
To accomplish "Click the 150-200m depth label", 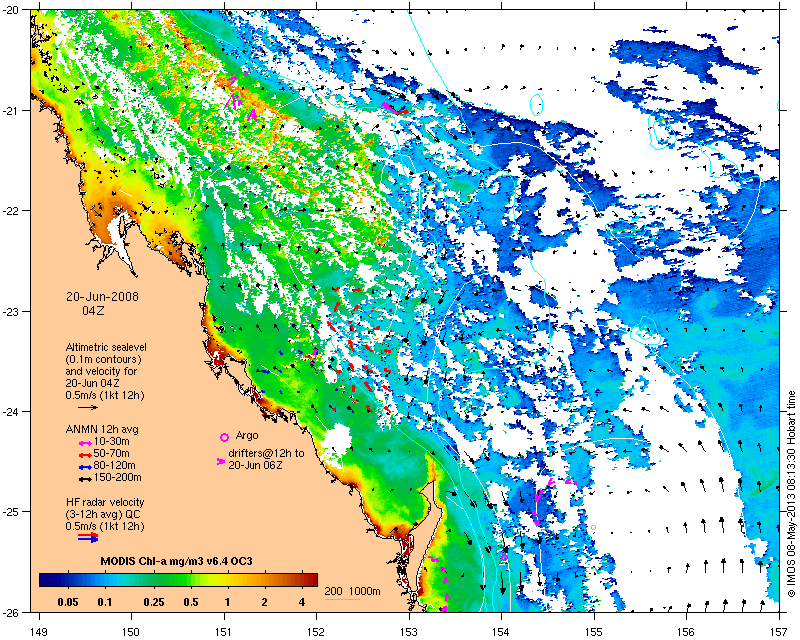I will (117, 478).
